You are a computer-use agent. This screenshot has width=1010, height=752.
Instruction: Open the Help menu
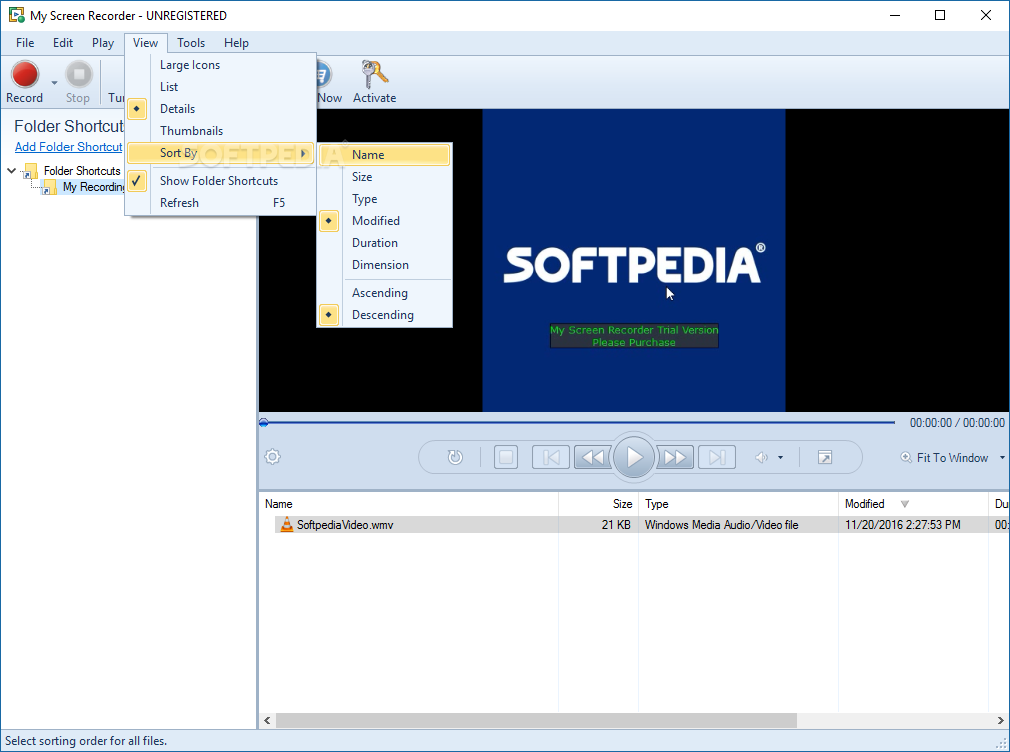coord(236,43)
